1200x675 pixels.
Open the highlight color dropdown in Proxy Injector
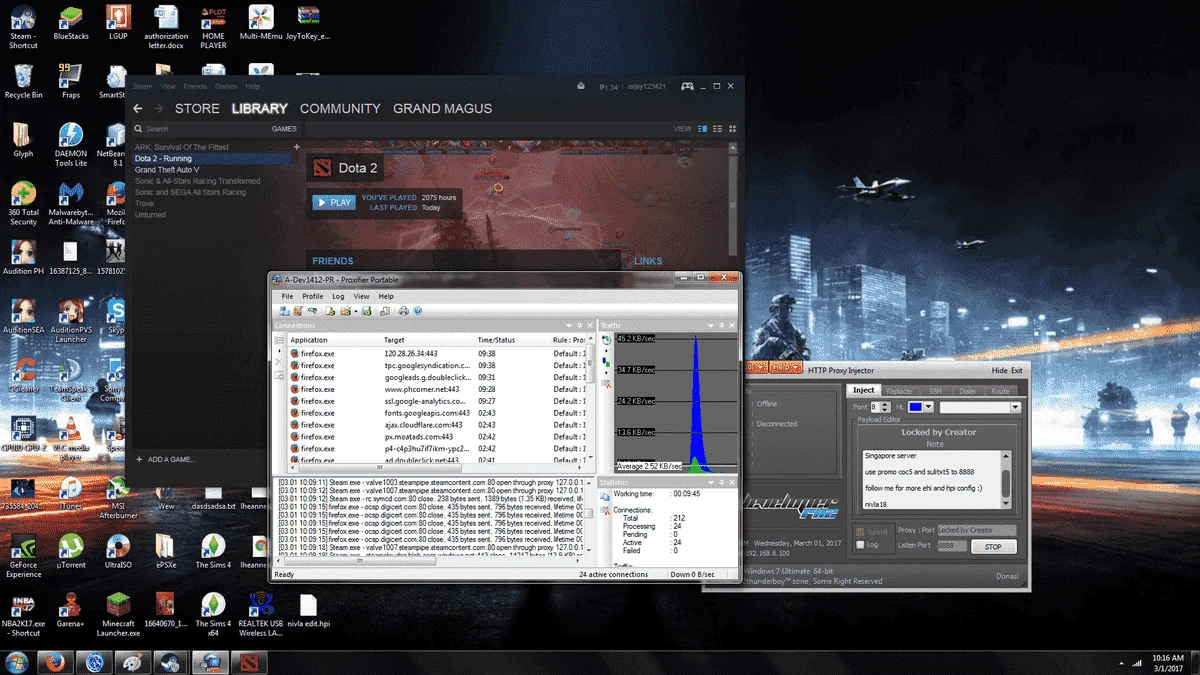(x=928, y=407)
